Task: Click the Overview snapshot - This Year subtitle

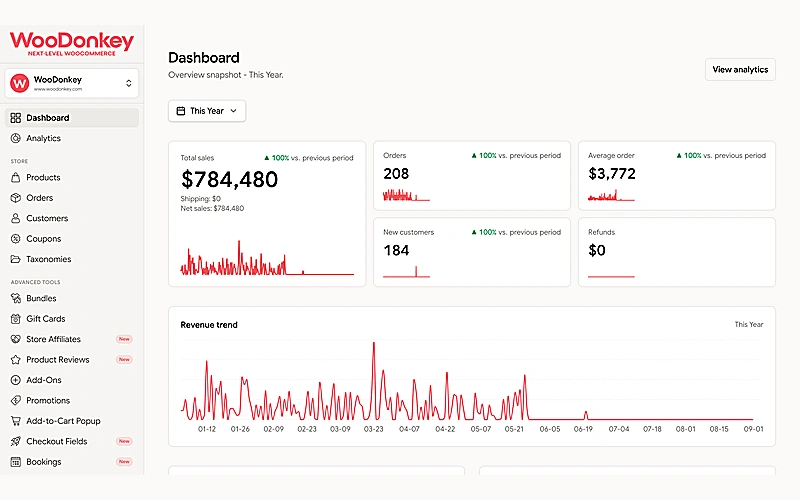Action: [x=226, y=75]
